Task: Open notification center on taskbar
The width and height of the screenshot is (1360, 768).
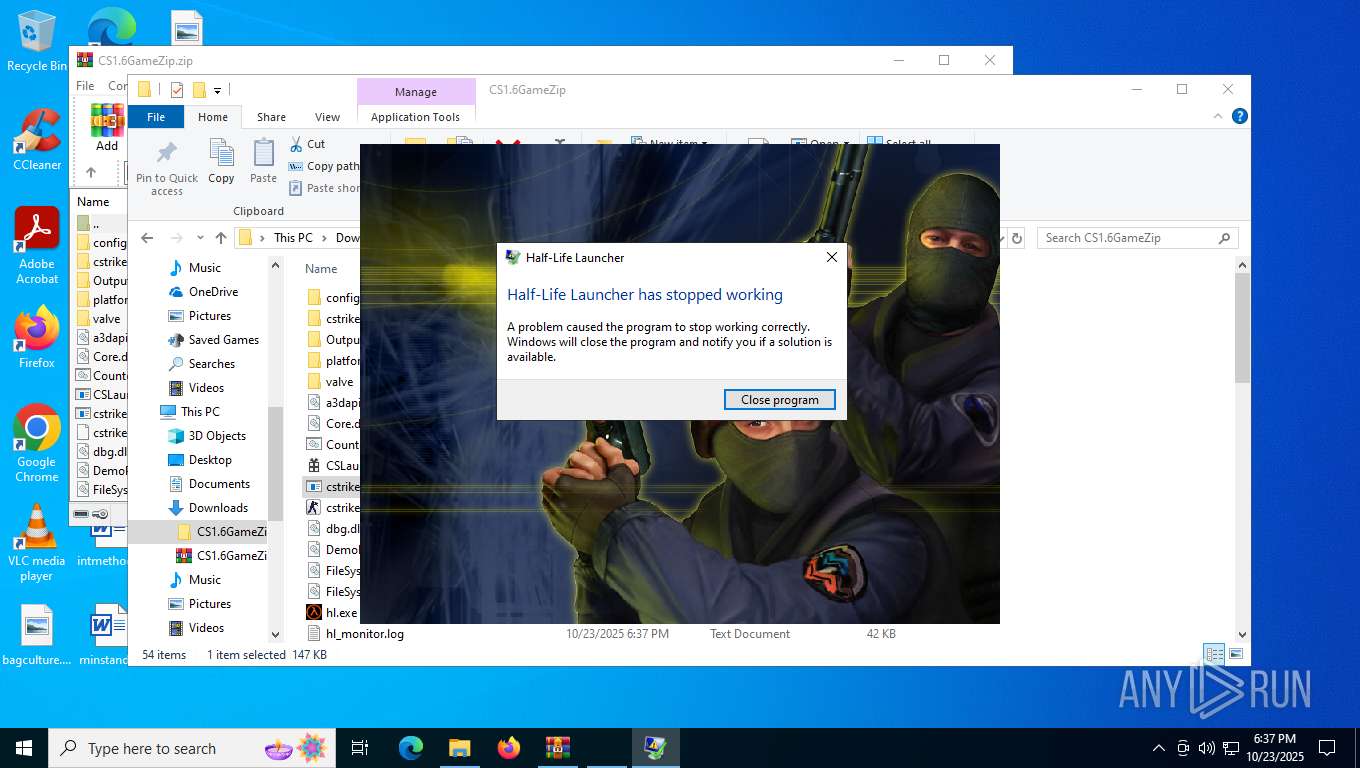Action: pos(1327,748)
